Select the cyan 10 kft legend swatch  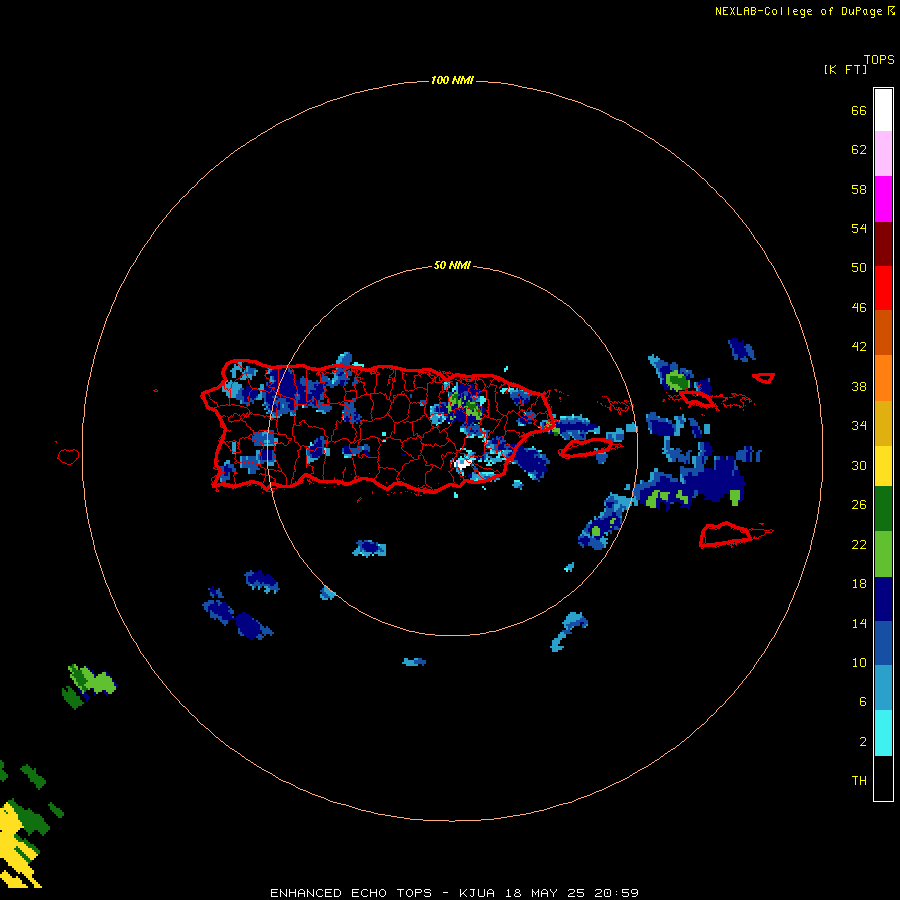tap(883, 733)
